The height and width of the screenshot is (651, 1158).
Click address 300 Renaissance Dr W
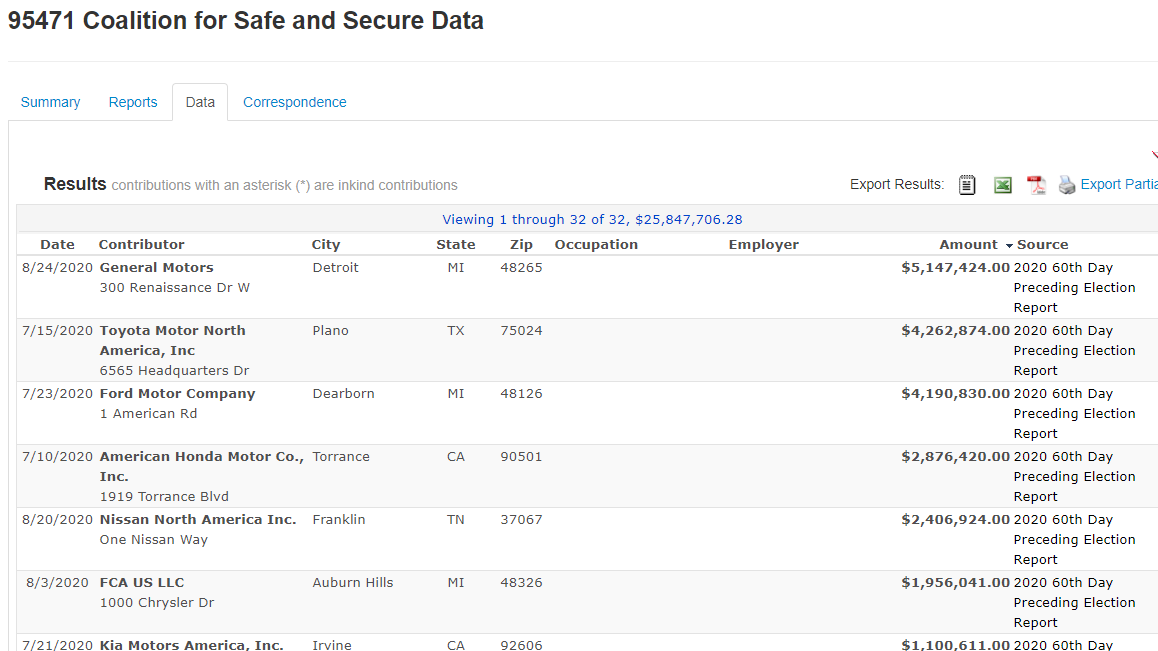coord(175,287)
